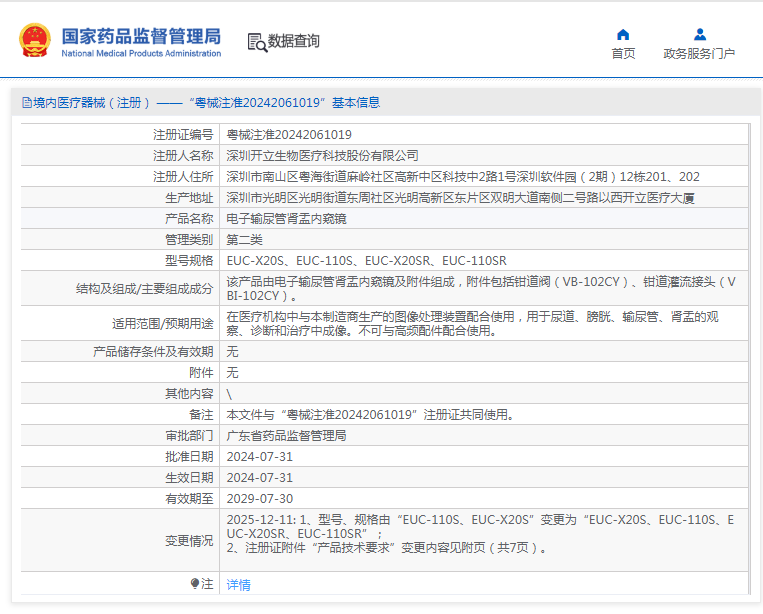Viewport: 763px width, 614px height.
Task: Click the 数据查询 heading text
Action: pos(294,41)
